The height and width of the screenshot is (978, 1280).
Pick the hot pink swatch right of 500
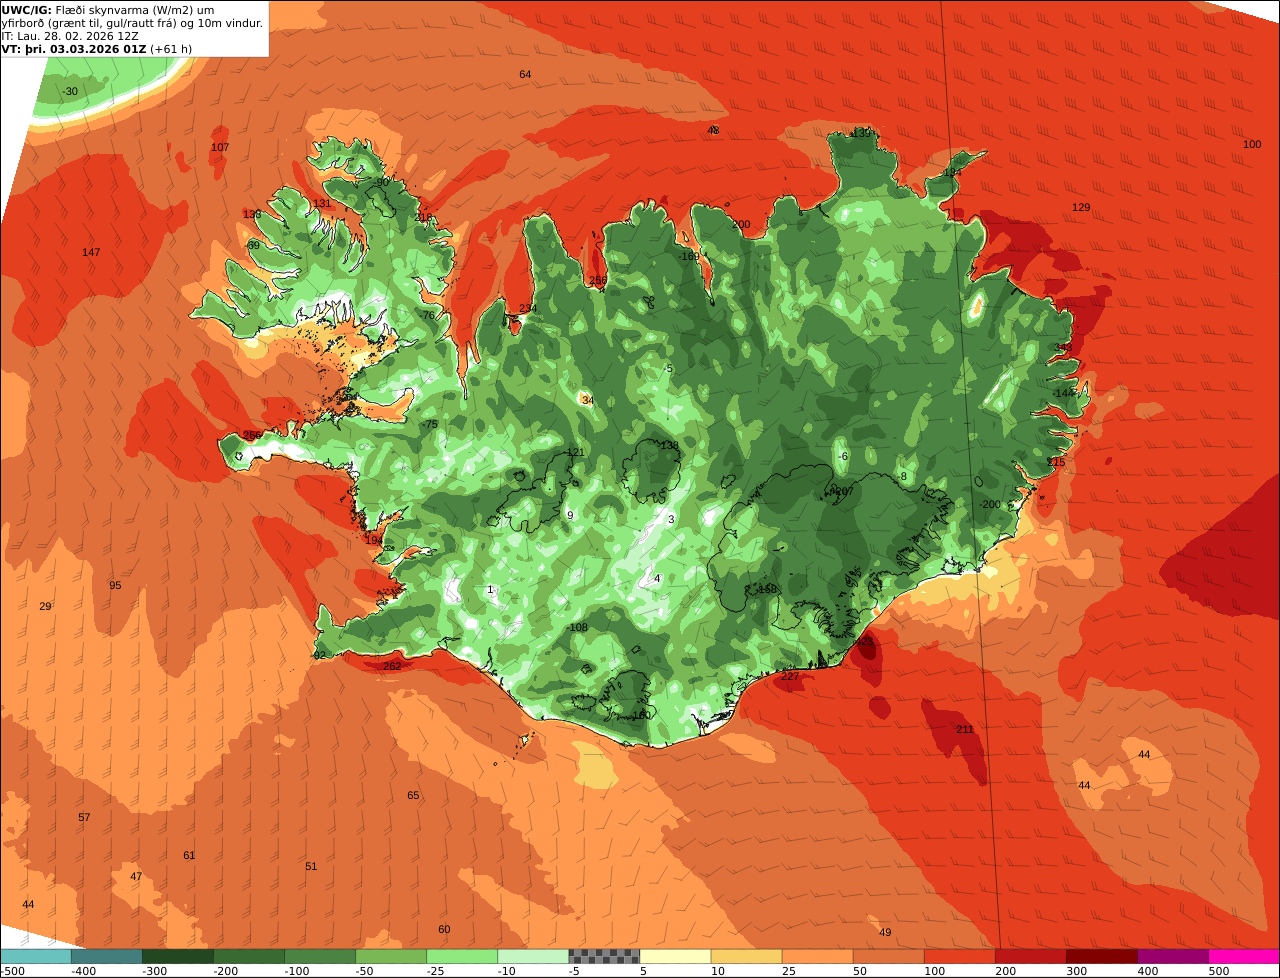click(x=1244, y=956)
